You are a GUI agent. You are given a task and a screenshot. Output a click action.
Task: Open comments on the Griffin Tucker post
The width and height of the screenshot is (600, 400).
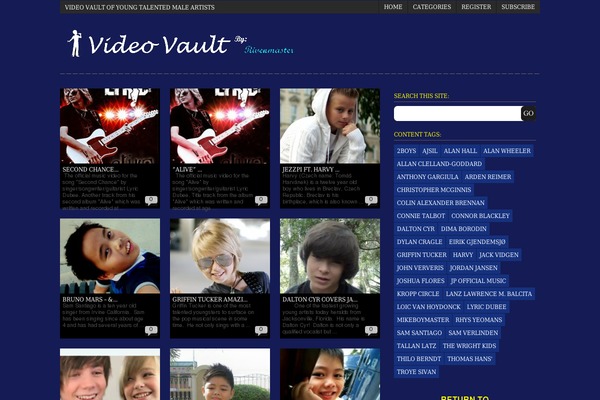coord(261,330)
